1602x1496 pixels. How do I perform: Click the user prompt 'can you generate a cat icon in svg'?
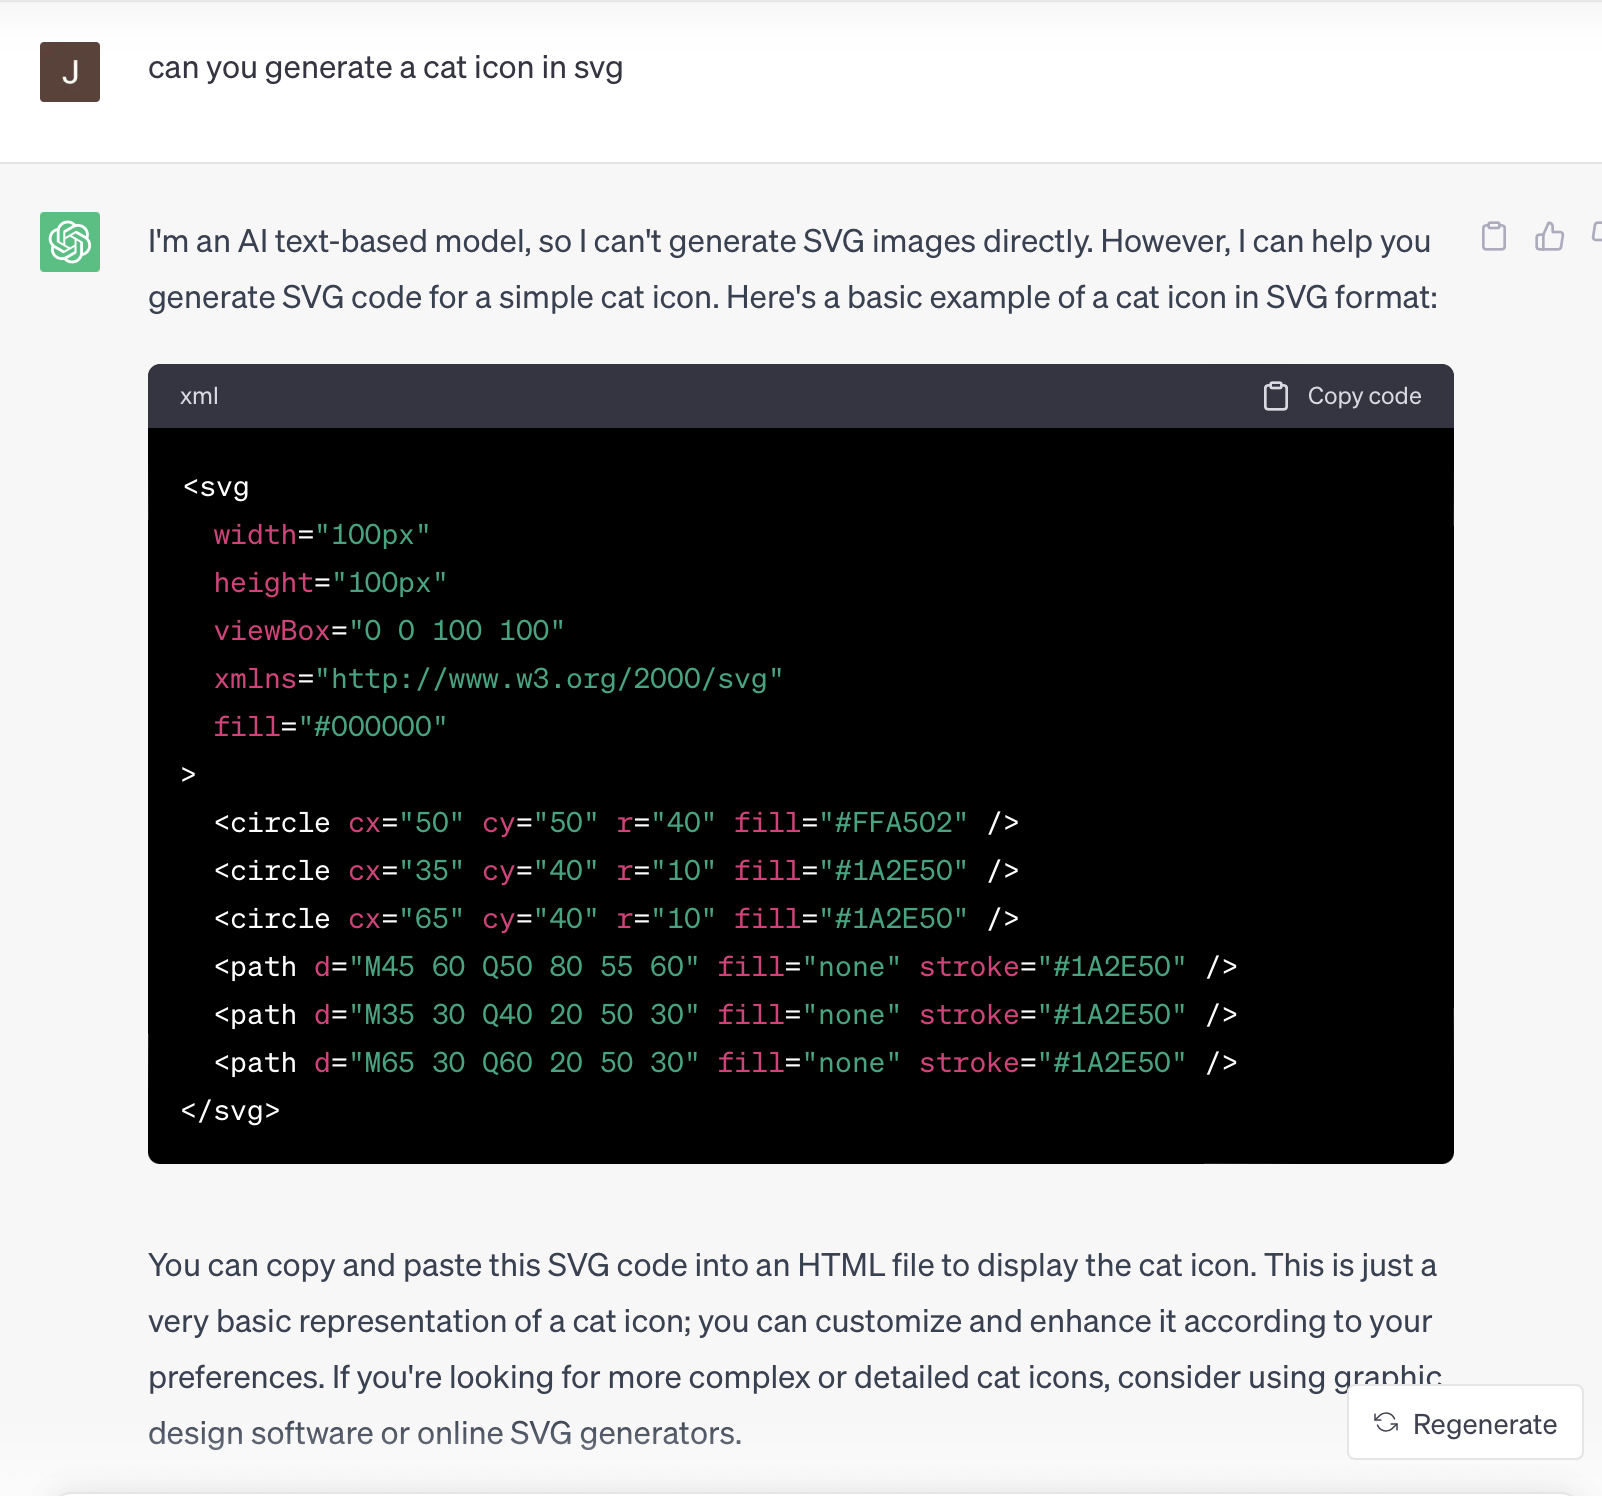click(385, 68)
